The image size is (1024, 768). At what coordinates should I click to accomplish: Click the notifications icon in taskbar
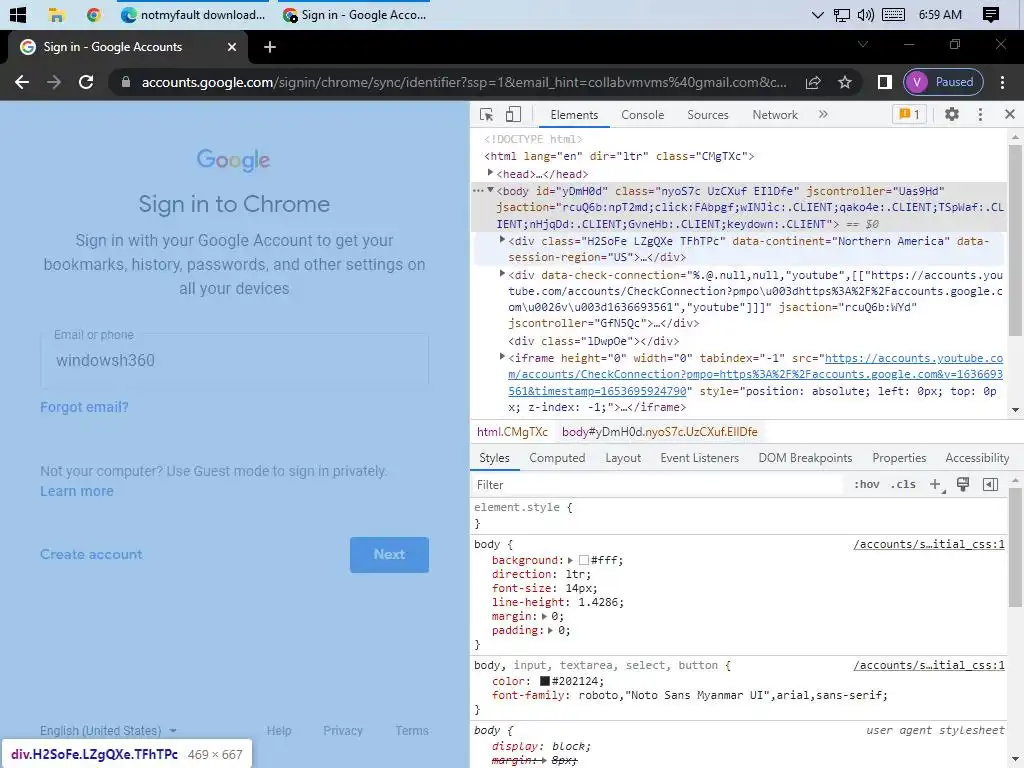[x=990, y=14]
